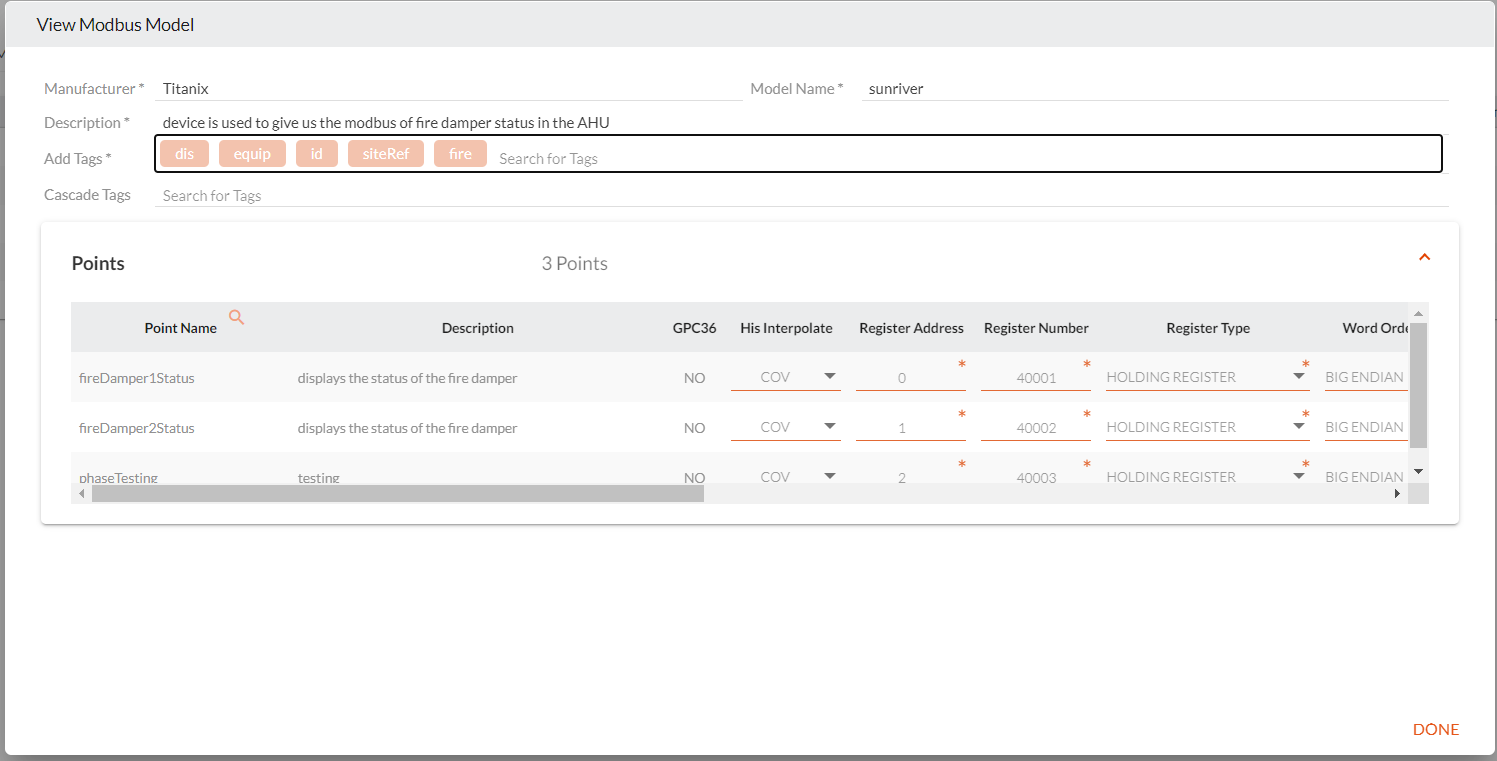Click Register Address field with value 2
1497x761 pixels.
911,477
